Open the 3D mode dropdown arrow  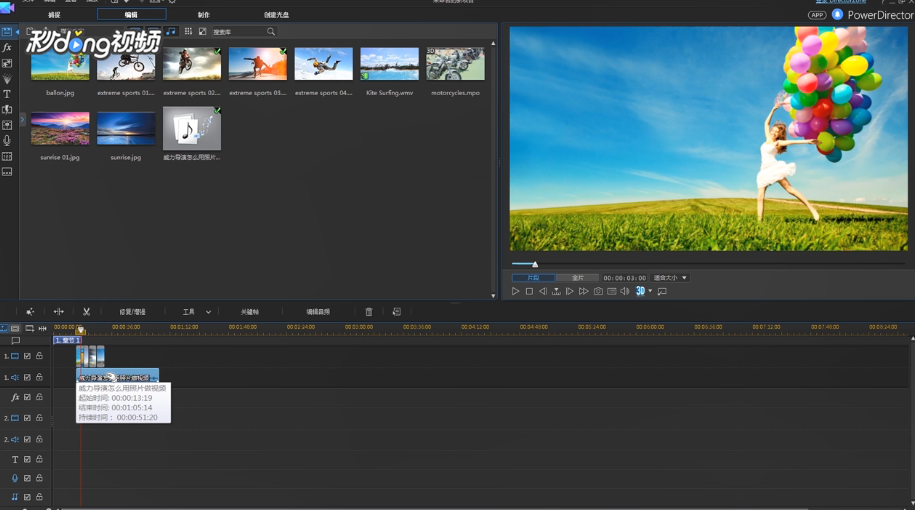tap(650, 291)
